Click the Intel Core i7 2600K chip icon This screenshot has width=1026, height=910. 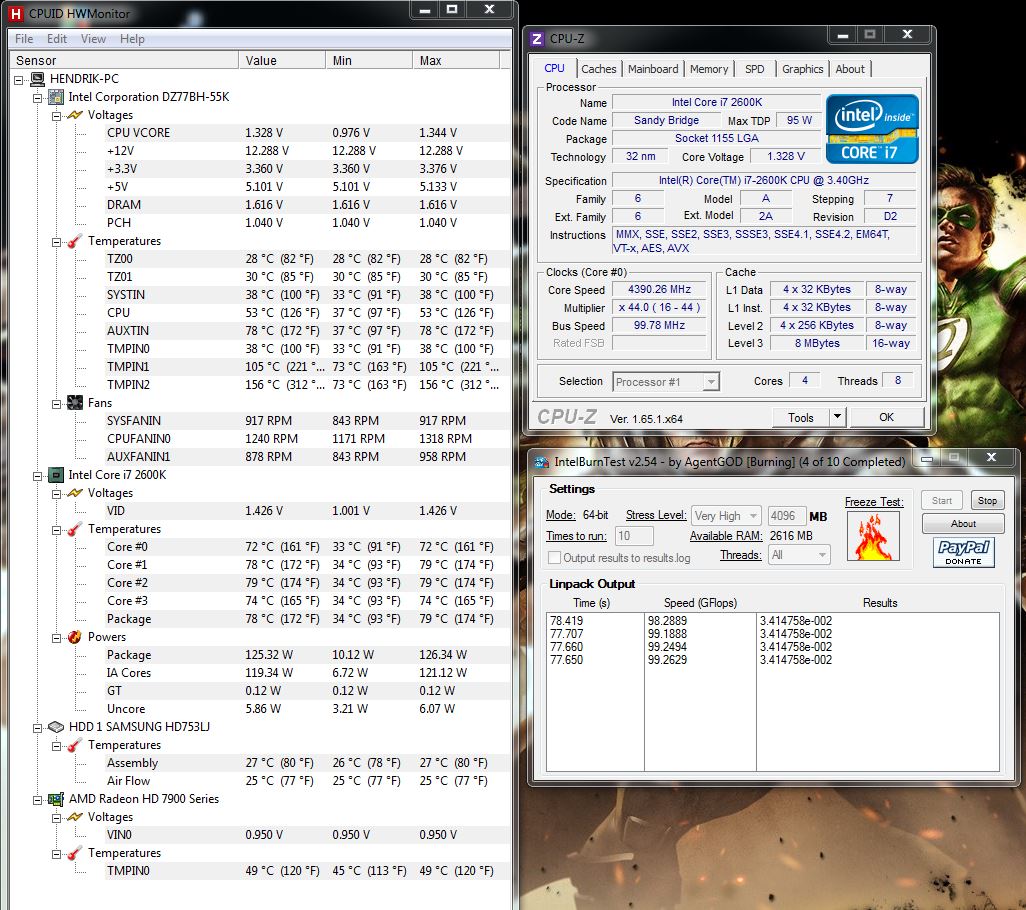coord(56,475)
